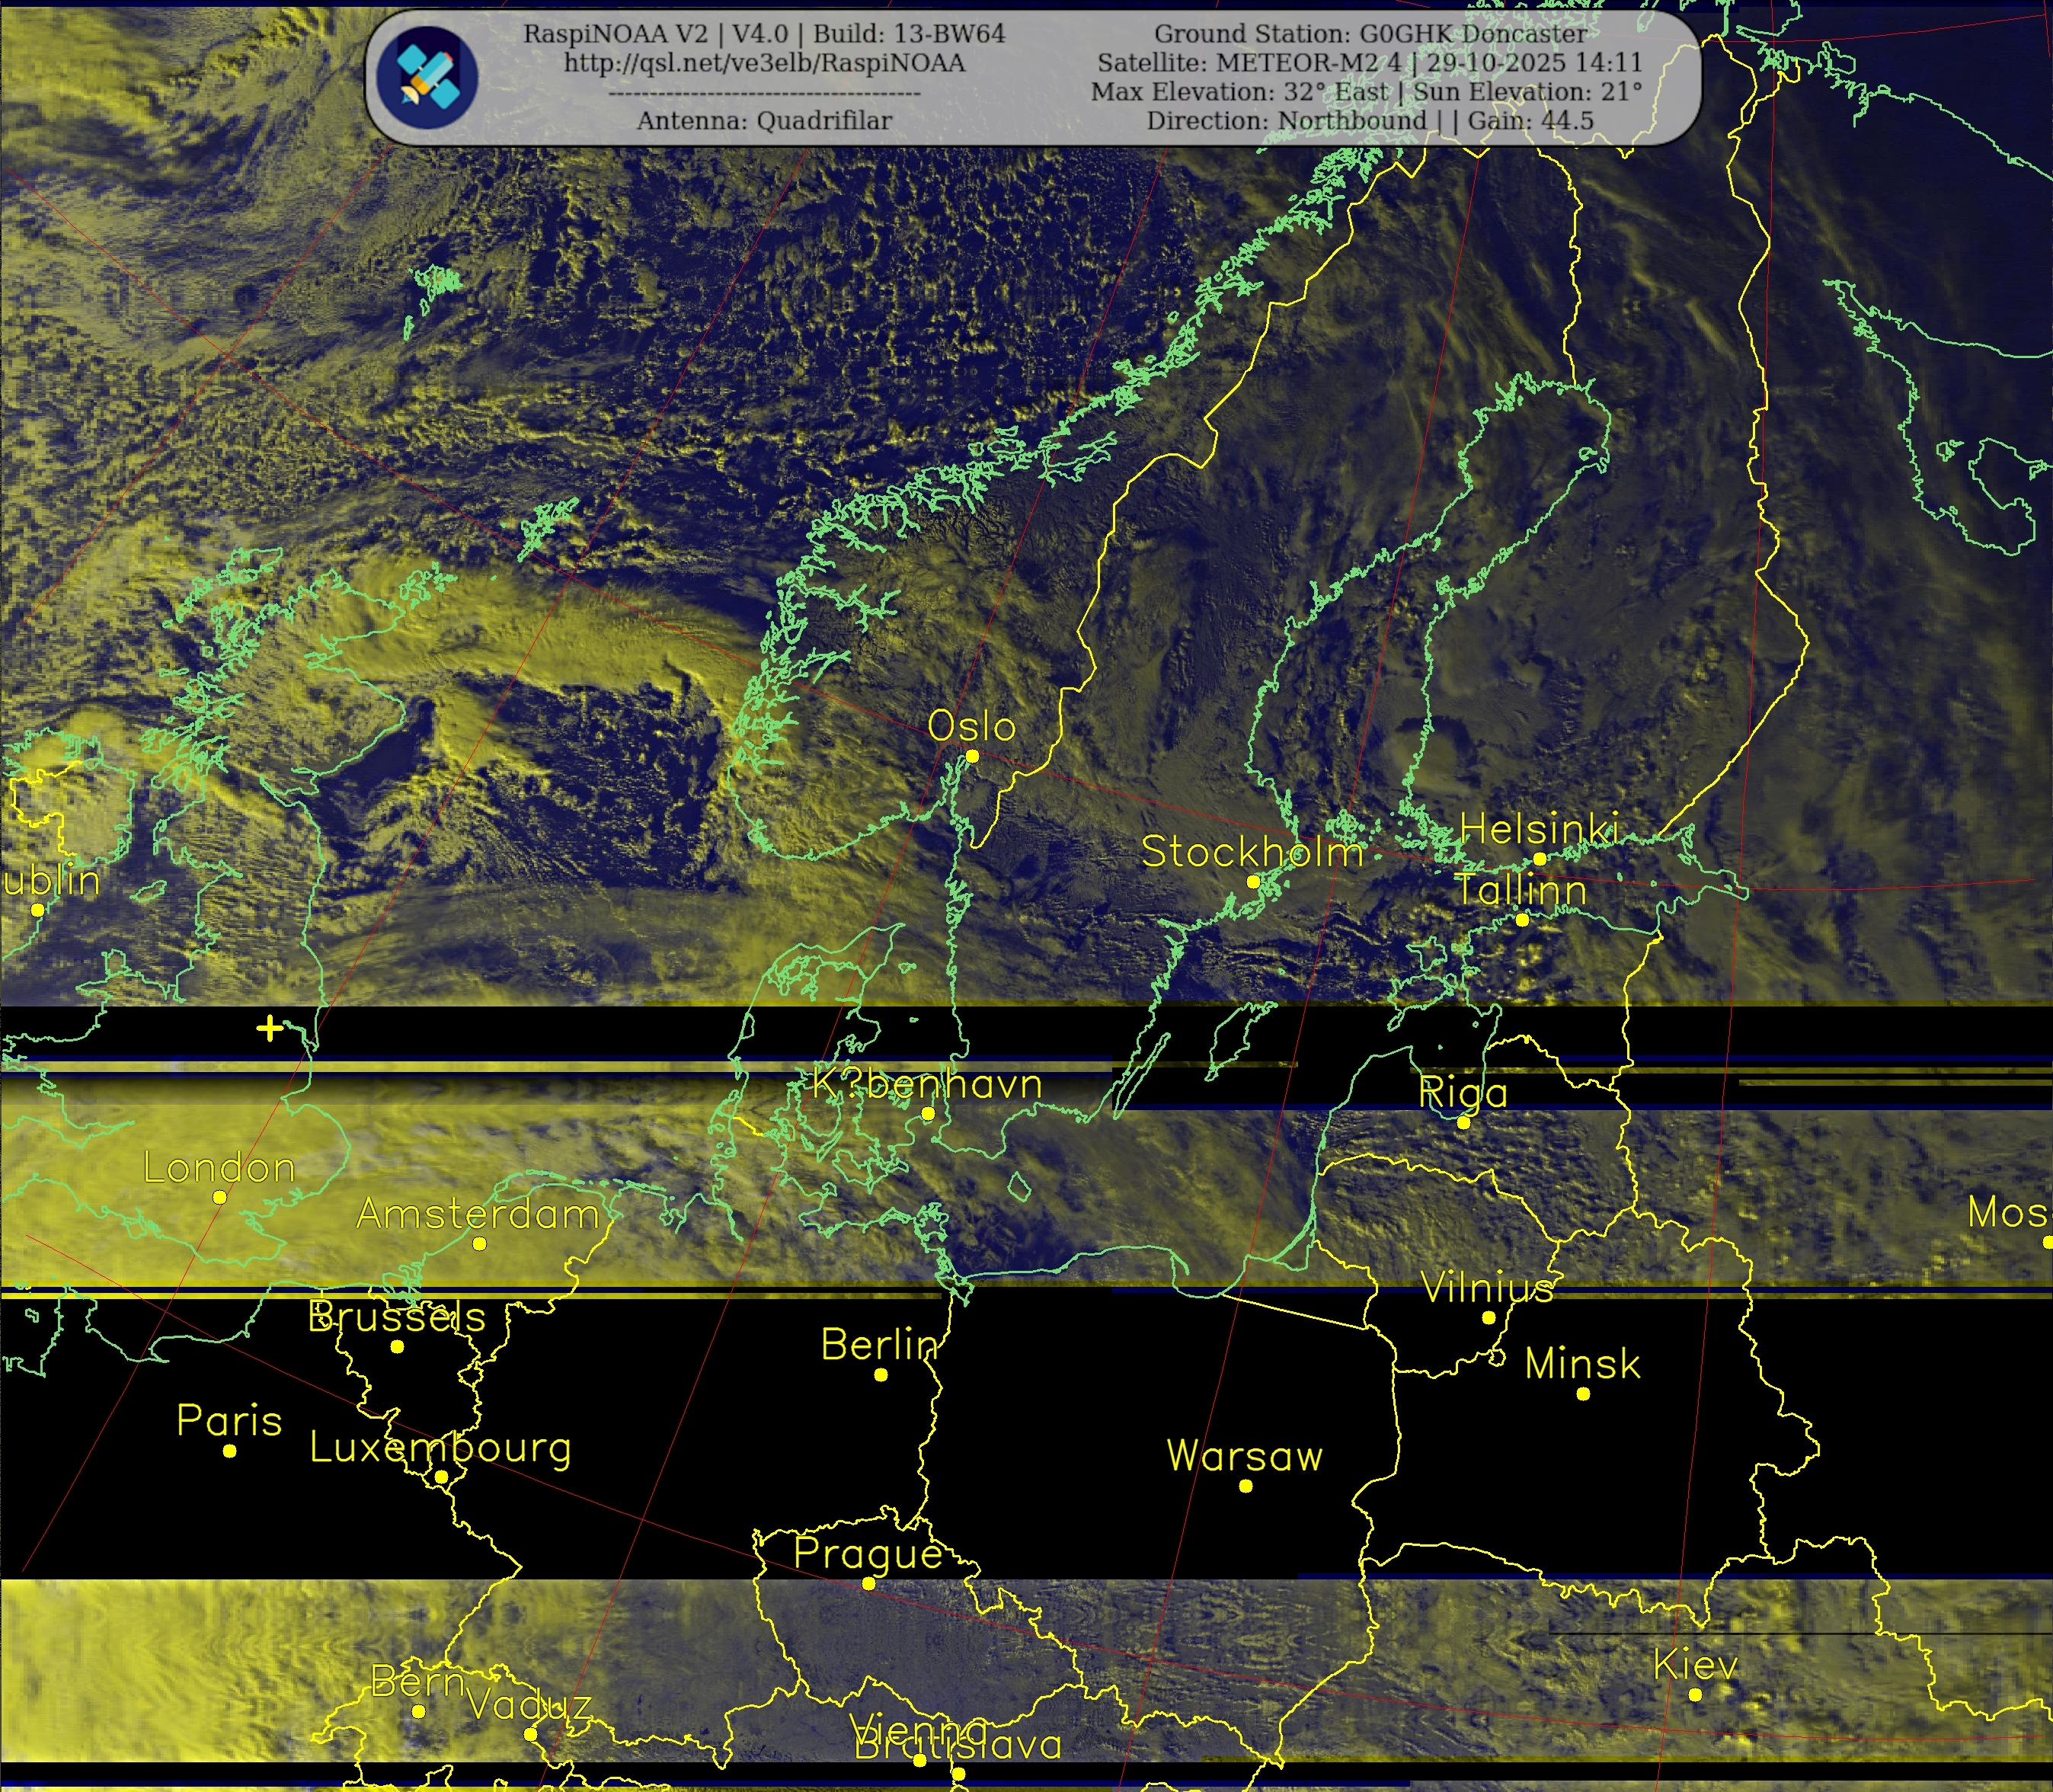Click the Berlin city marker dot
This screenshot has height=1792, width=2053.
881,1375
